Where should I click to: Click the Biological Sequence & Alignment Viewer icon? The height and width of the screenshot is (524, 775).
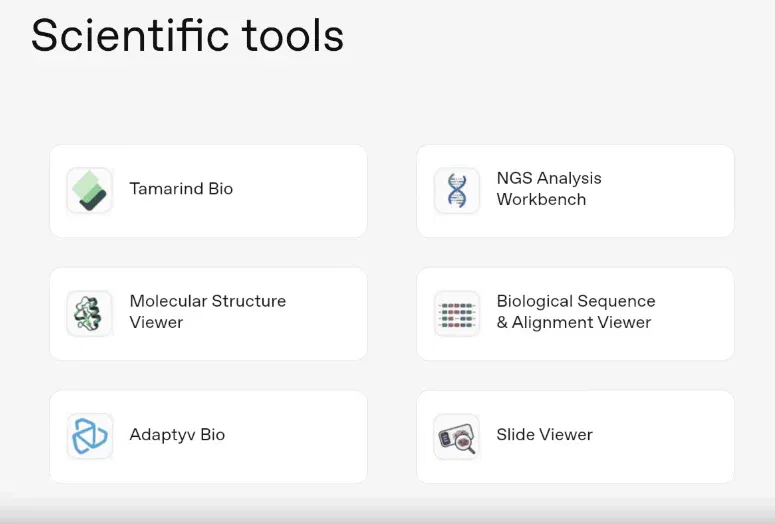(457, 313)
